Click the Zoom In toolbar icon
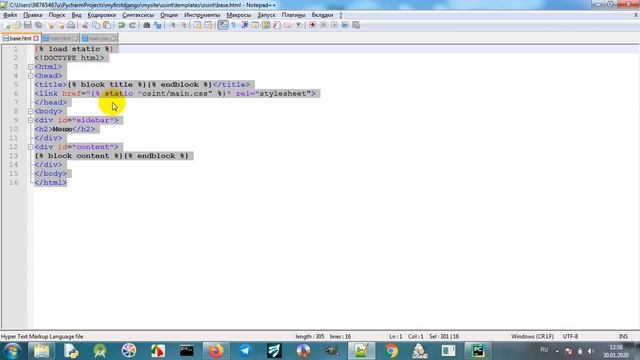 pyautogui.click(x=173, y=25)
